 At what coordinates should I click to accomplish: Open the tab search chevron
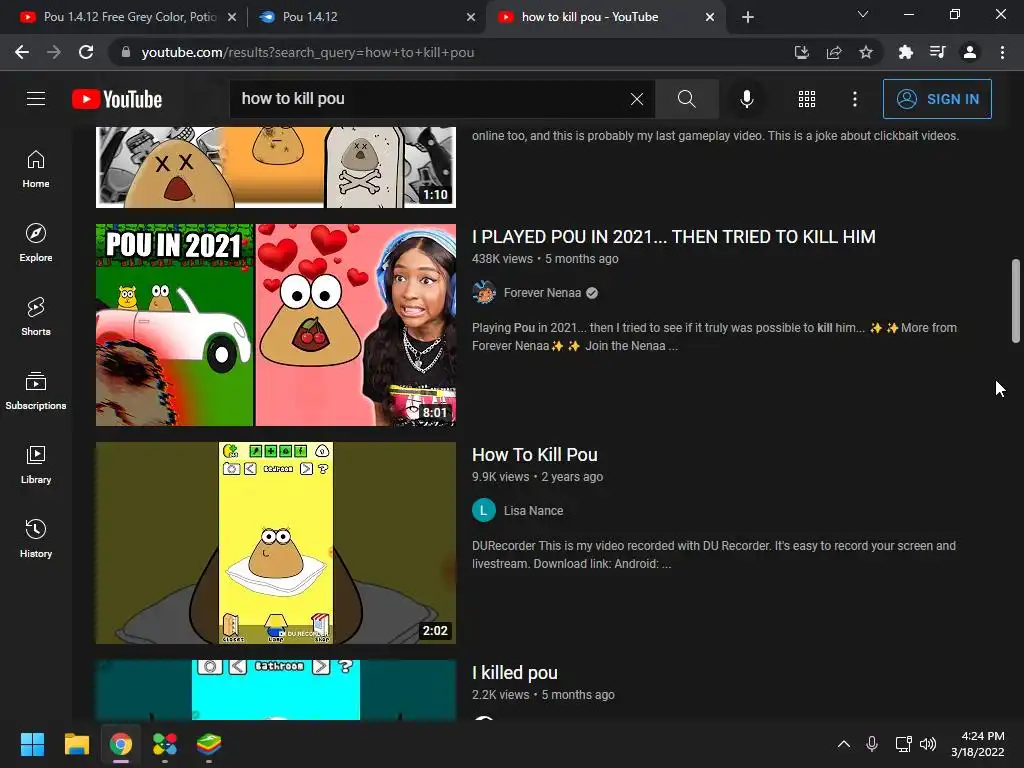coord(863,14)
